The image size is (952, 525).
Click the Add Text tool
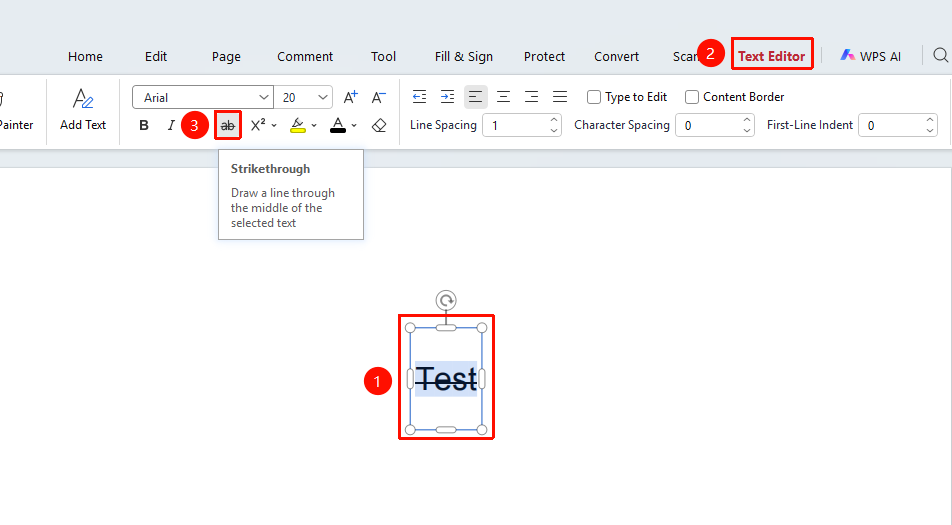tap(83, 110)
